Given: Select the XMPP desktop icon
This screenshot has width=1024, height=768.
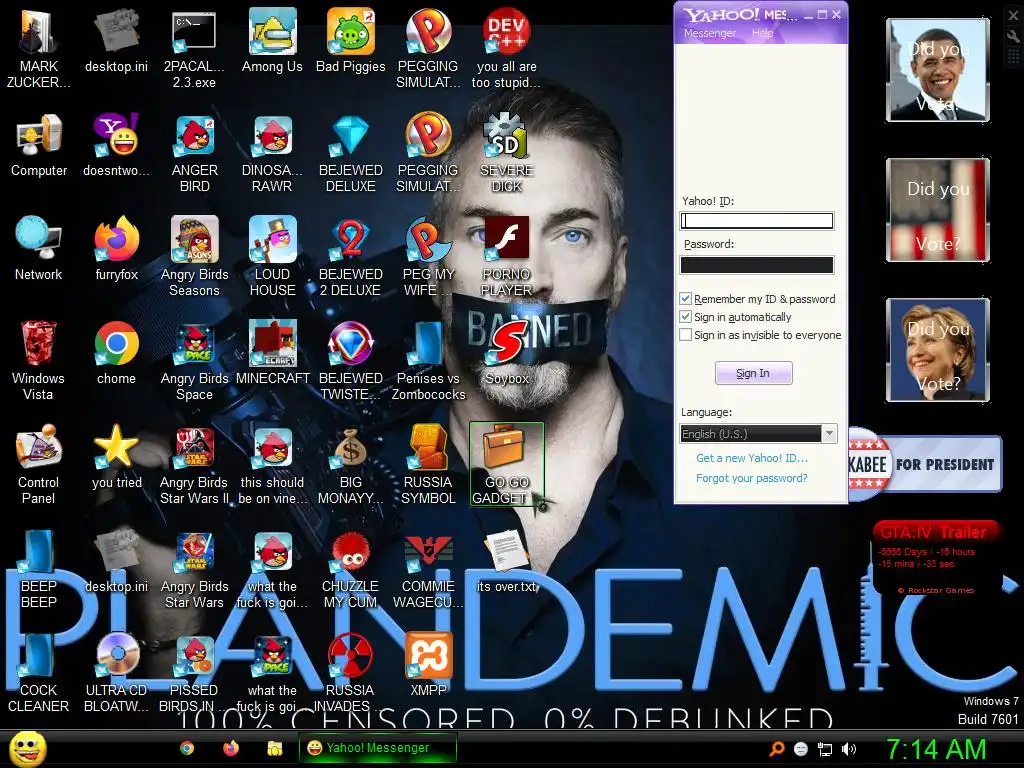Looking at the screenshot, I should tap(428, 665).
